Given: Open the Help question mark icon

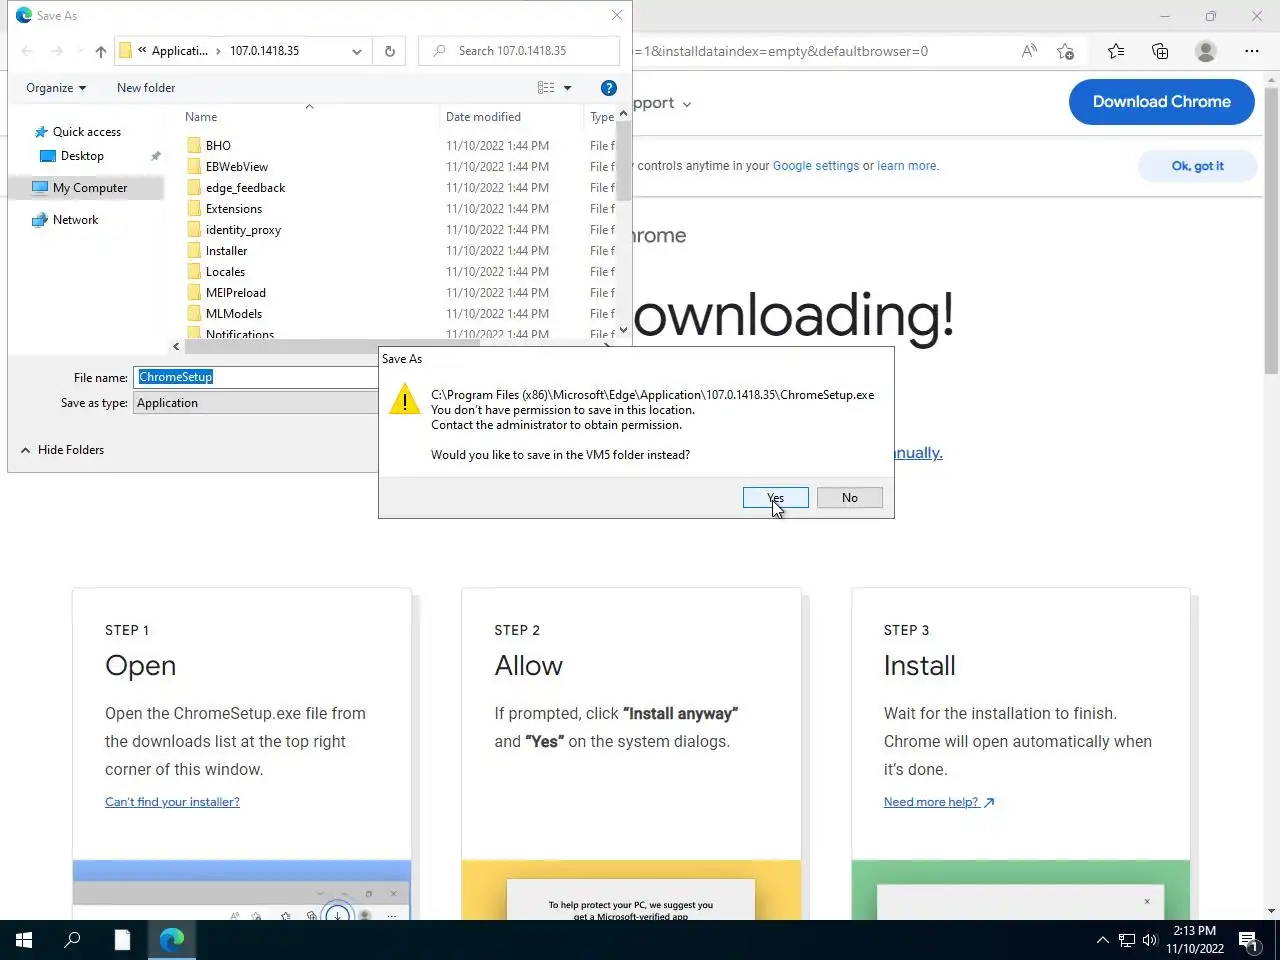Looking at the screenshot, I should (x=608, y=88).
